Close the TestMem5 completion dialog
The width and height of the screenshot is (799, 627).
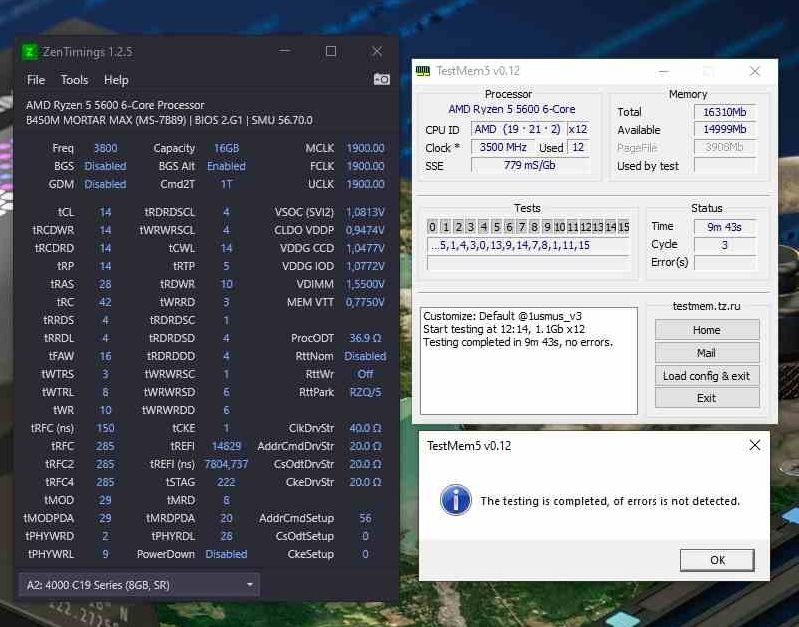(755, 445)
